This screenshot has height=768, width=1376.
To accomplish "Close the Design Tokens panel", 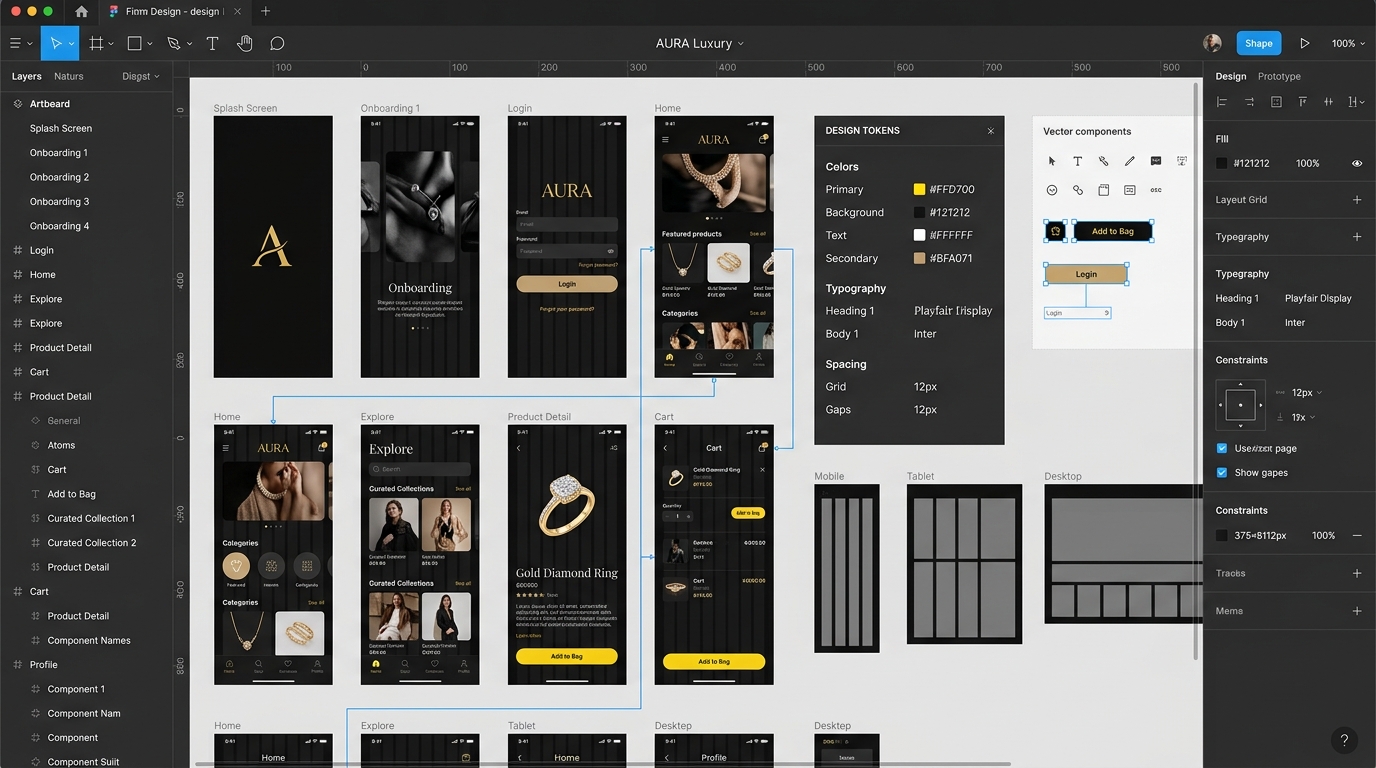I will coord(991,131).
